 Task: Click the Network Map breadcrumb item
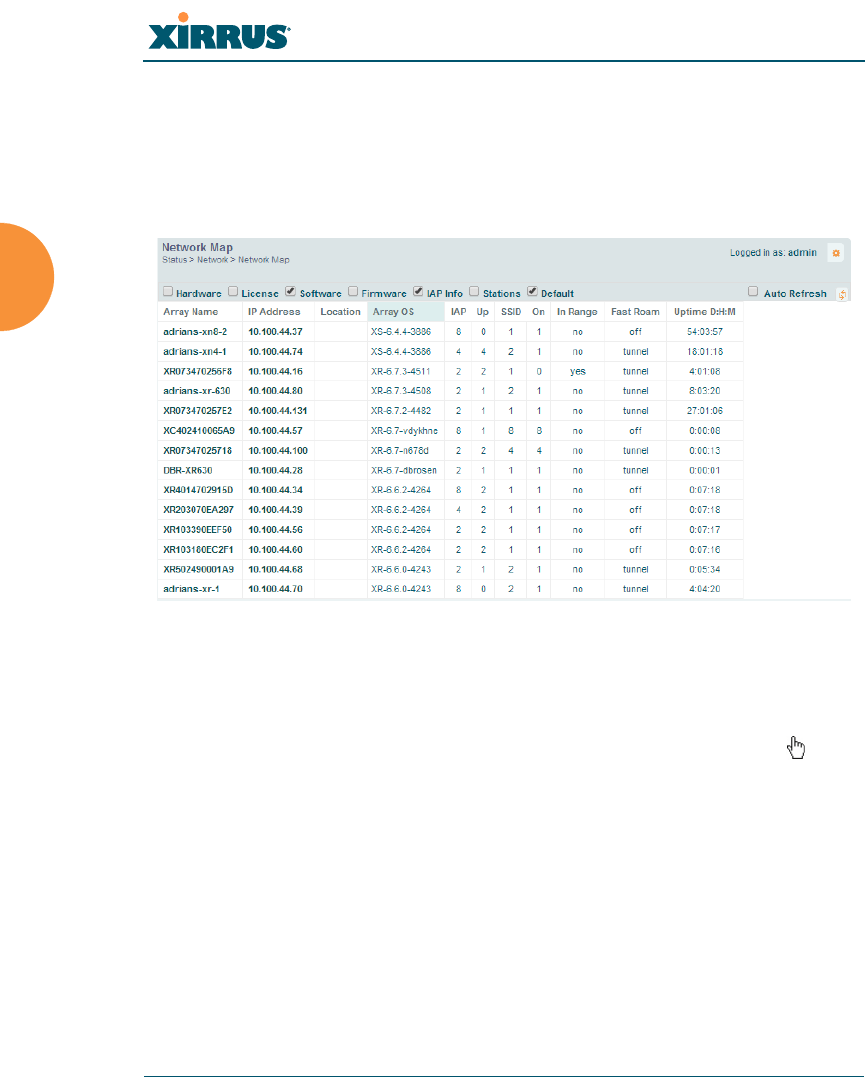(x=264, y=260)
